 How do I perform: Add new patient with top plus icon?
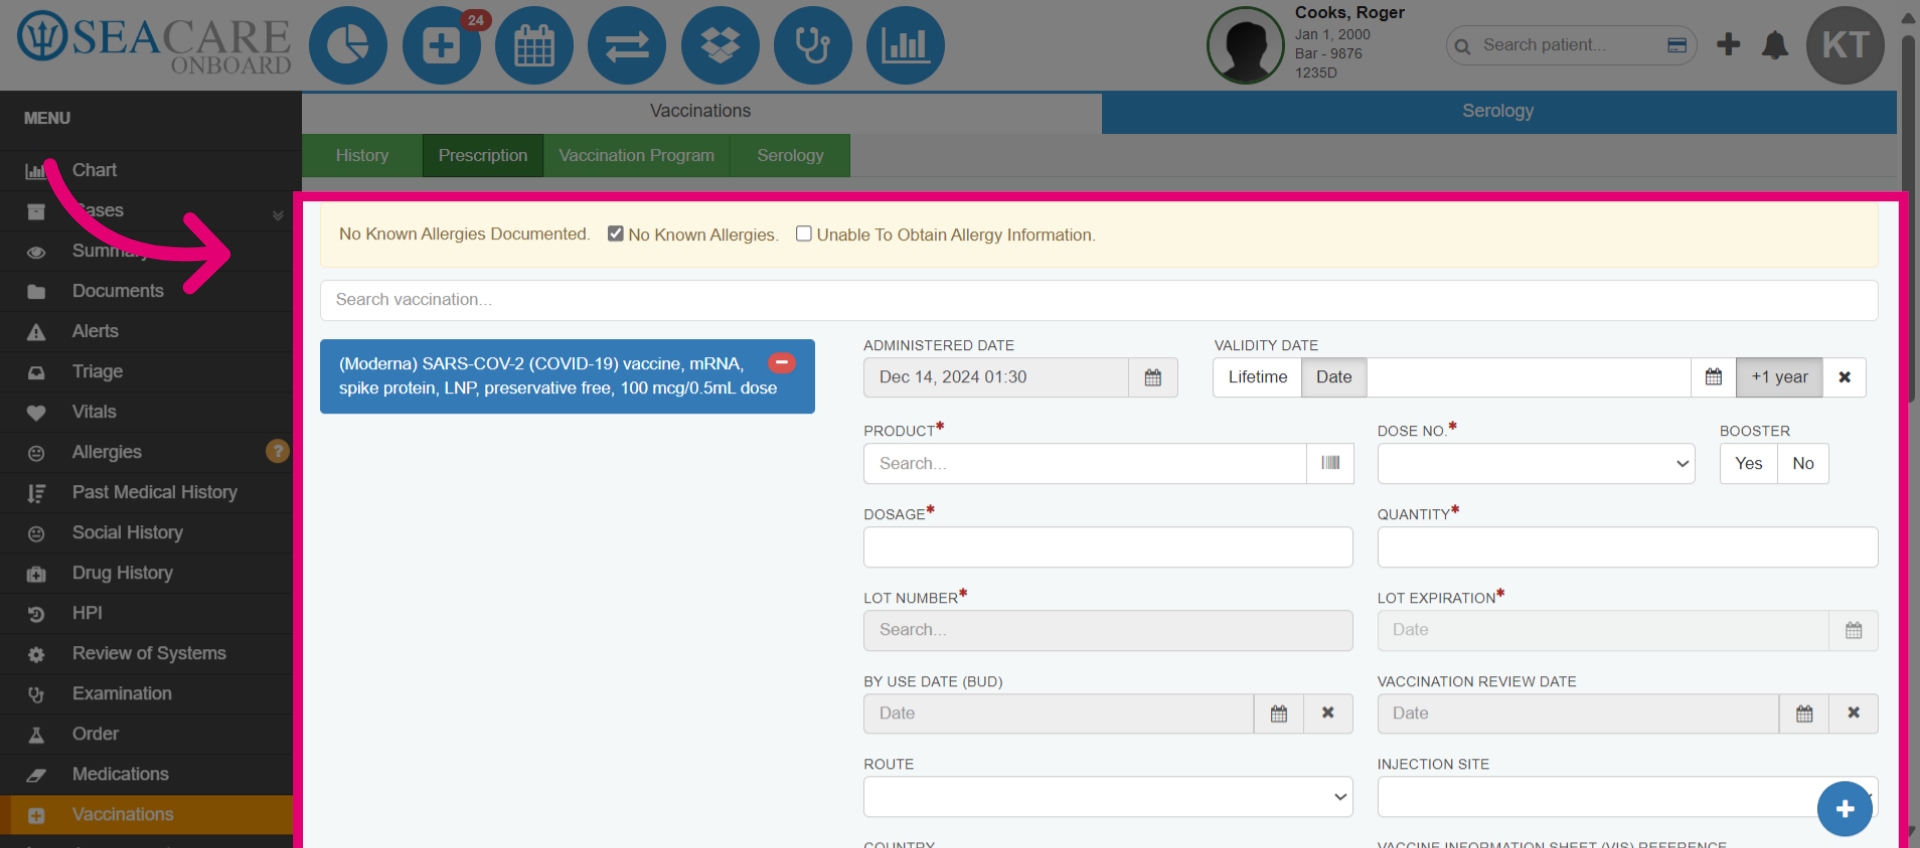point(1728,44)
